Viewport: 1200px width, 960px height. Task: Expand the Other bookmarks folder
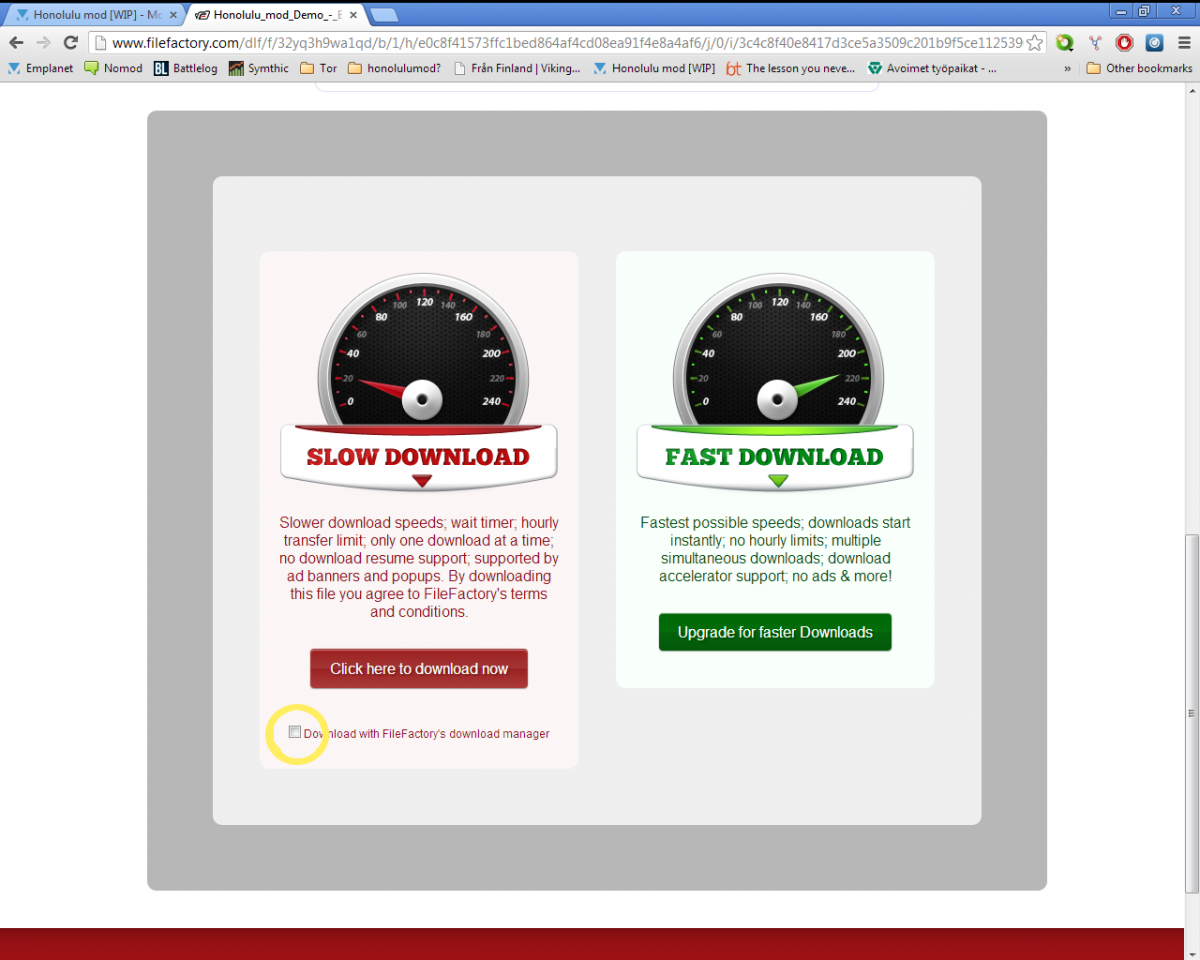coord(1139,69)
